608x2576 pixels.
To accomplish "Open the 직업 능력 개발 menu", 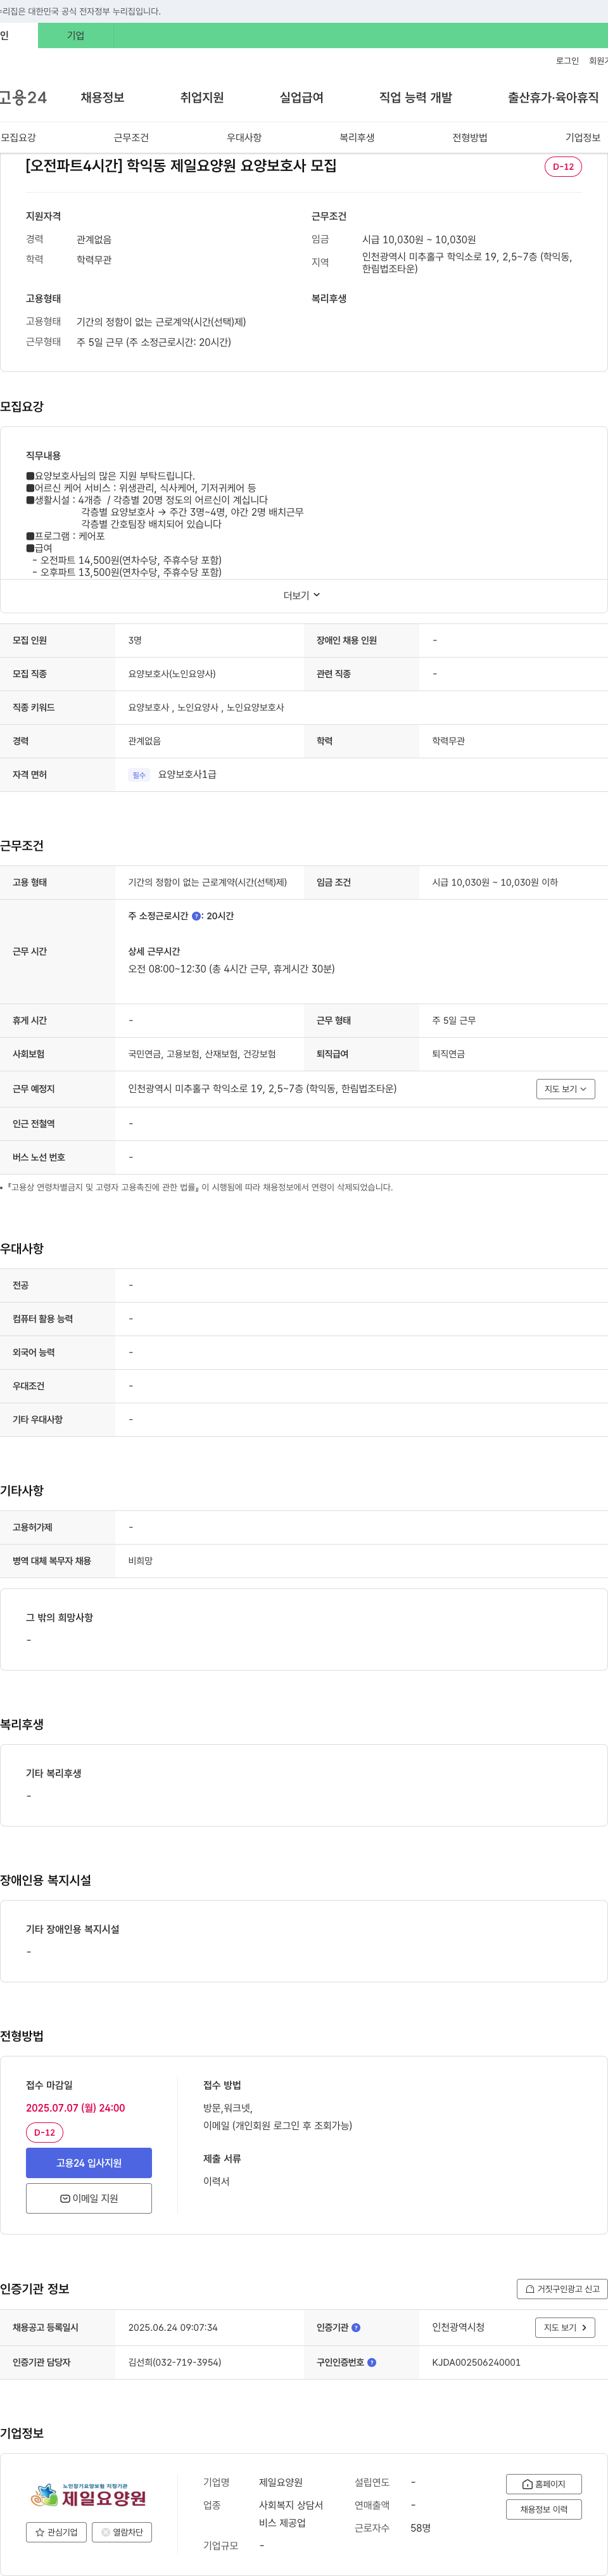I will click(x=415, y=97).
